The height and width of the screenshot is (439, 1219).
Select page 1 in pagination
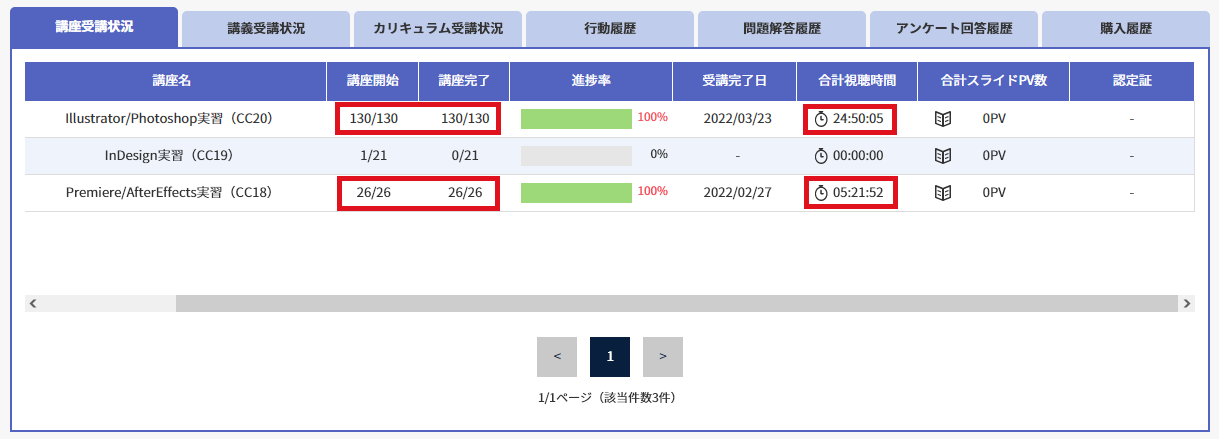[610, 356]
